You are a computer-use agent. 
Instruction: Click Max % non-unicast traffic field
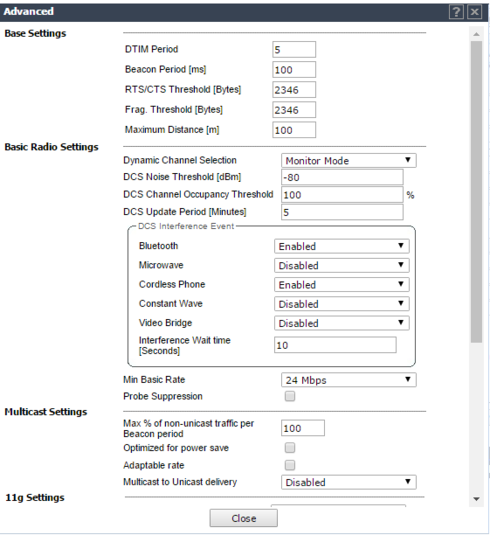click(x=303, y=428)
